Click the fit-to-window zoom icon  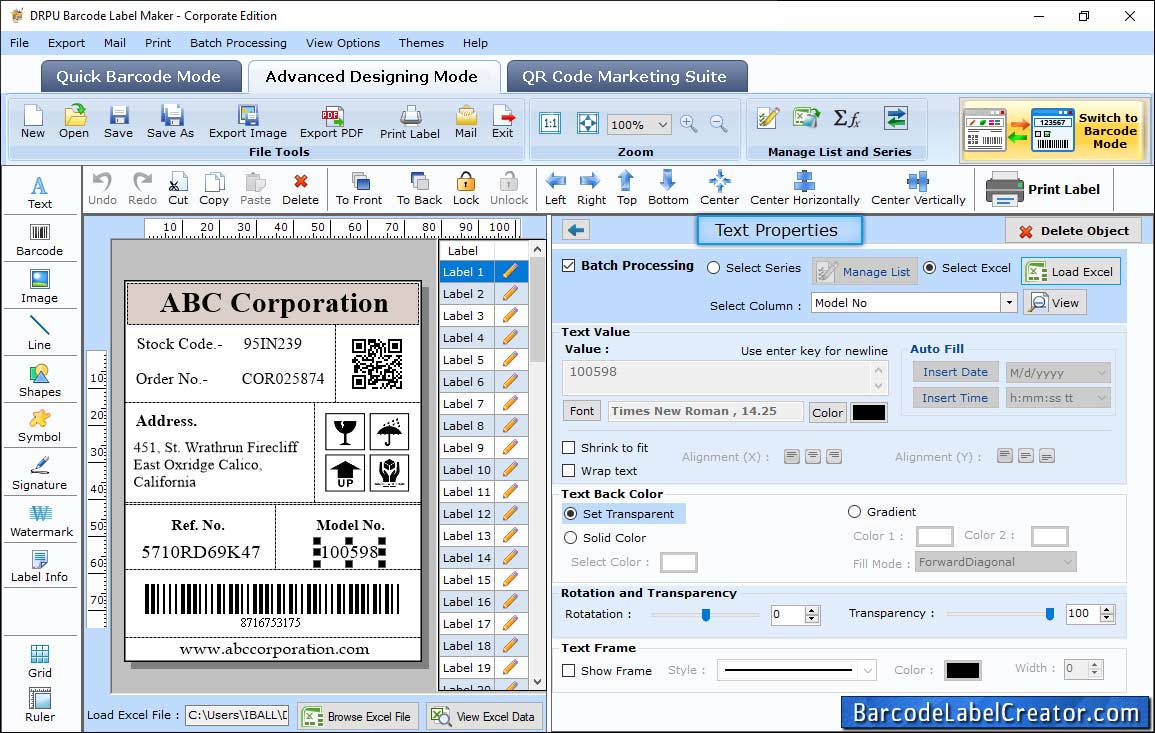pos(588,123)
